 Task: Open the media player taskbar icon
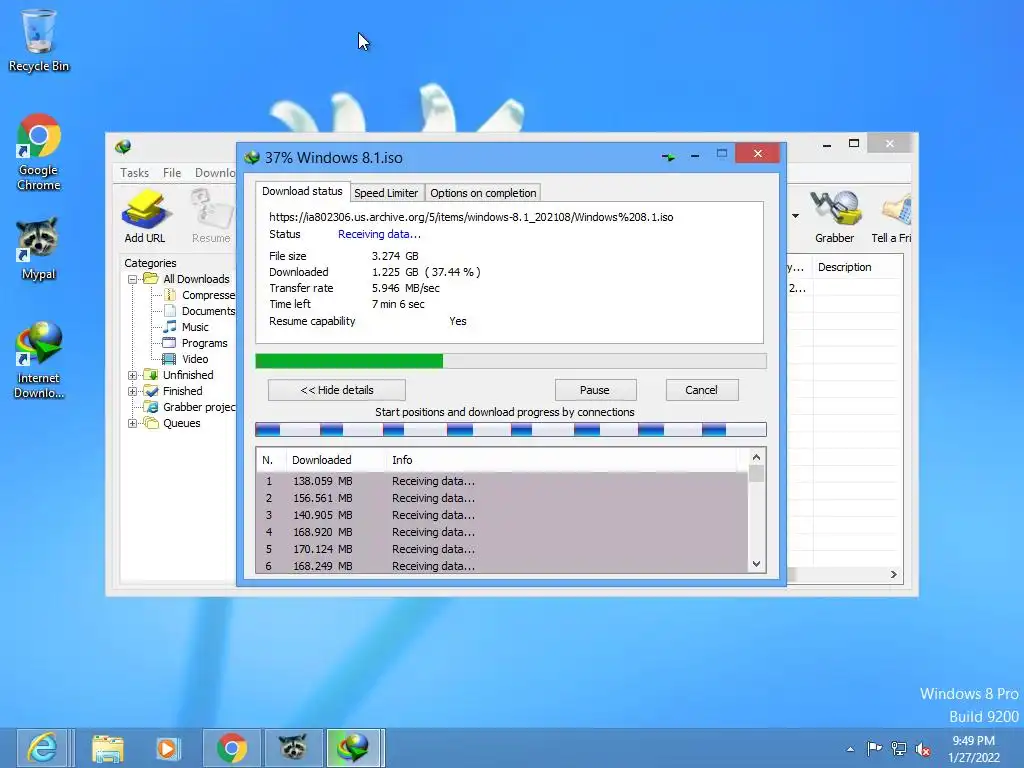click(x=168, y=748)
